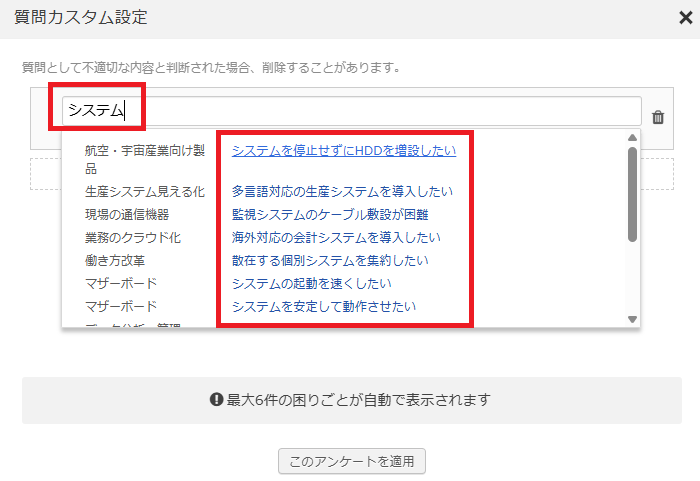This screenshot has height=481, width=700.
Task: Click 現場の通信機器 category label
Action: click(127, 214)
